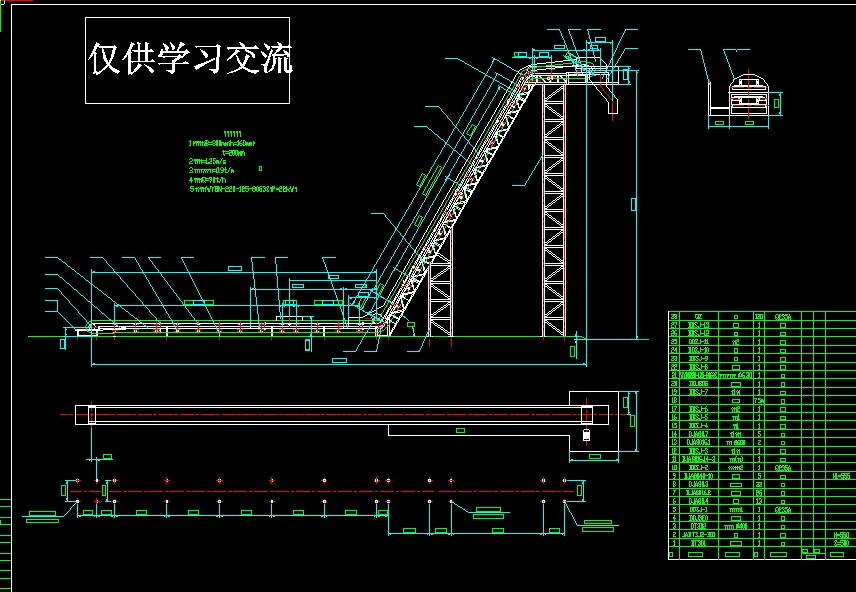Select the note line starting with "2"
Viewport: 856px width, 592px height.
click(x=207, y=162)
